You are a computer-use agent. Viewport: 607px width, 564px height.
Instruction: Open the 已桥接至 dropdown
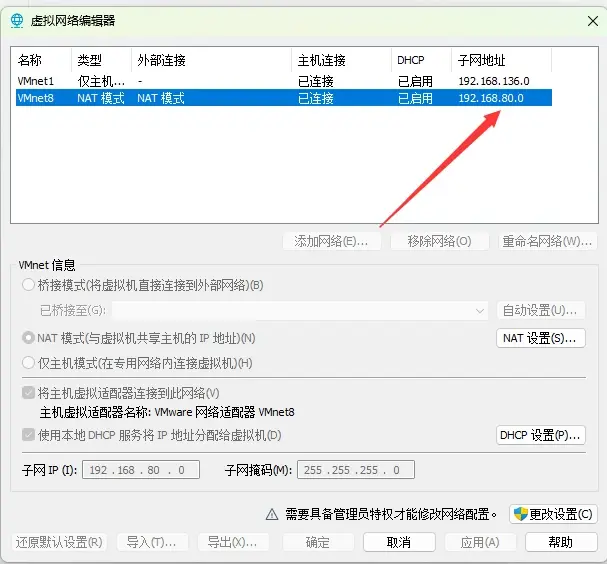tap(300, 310)
